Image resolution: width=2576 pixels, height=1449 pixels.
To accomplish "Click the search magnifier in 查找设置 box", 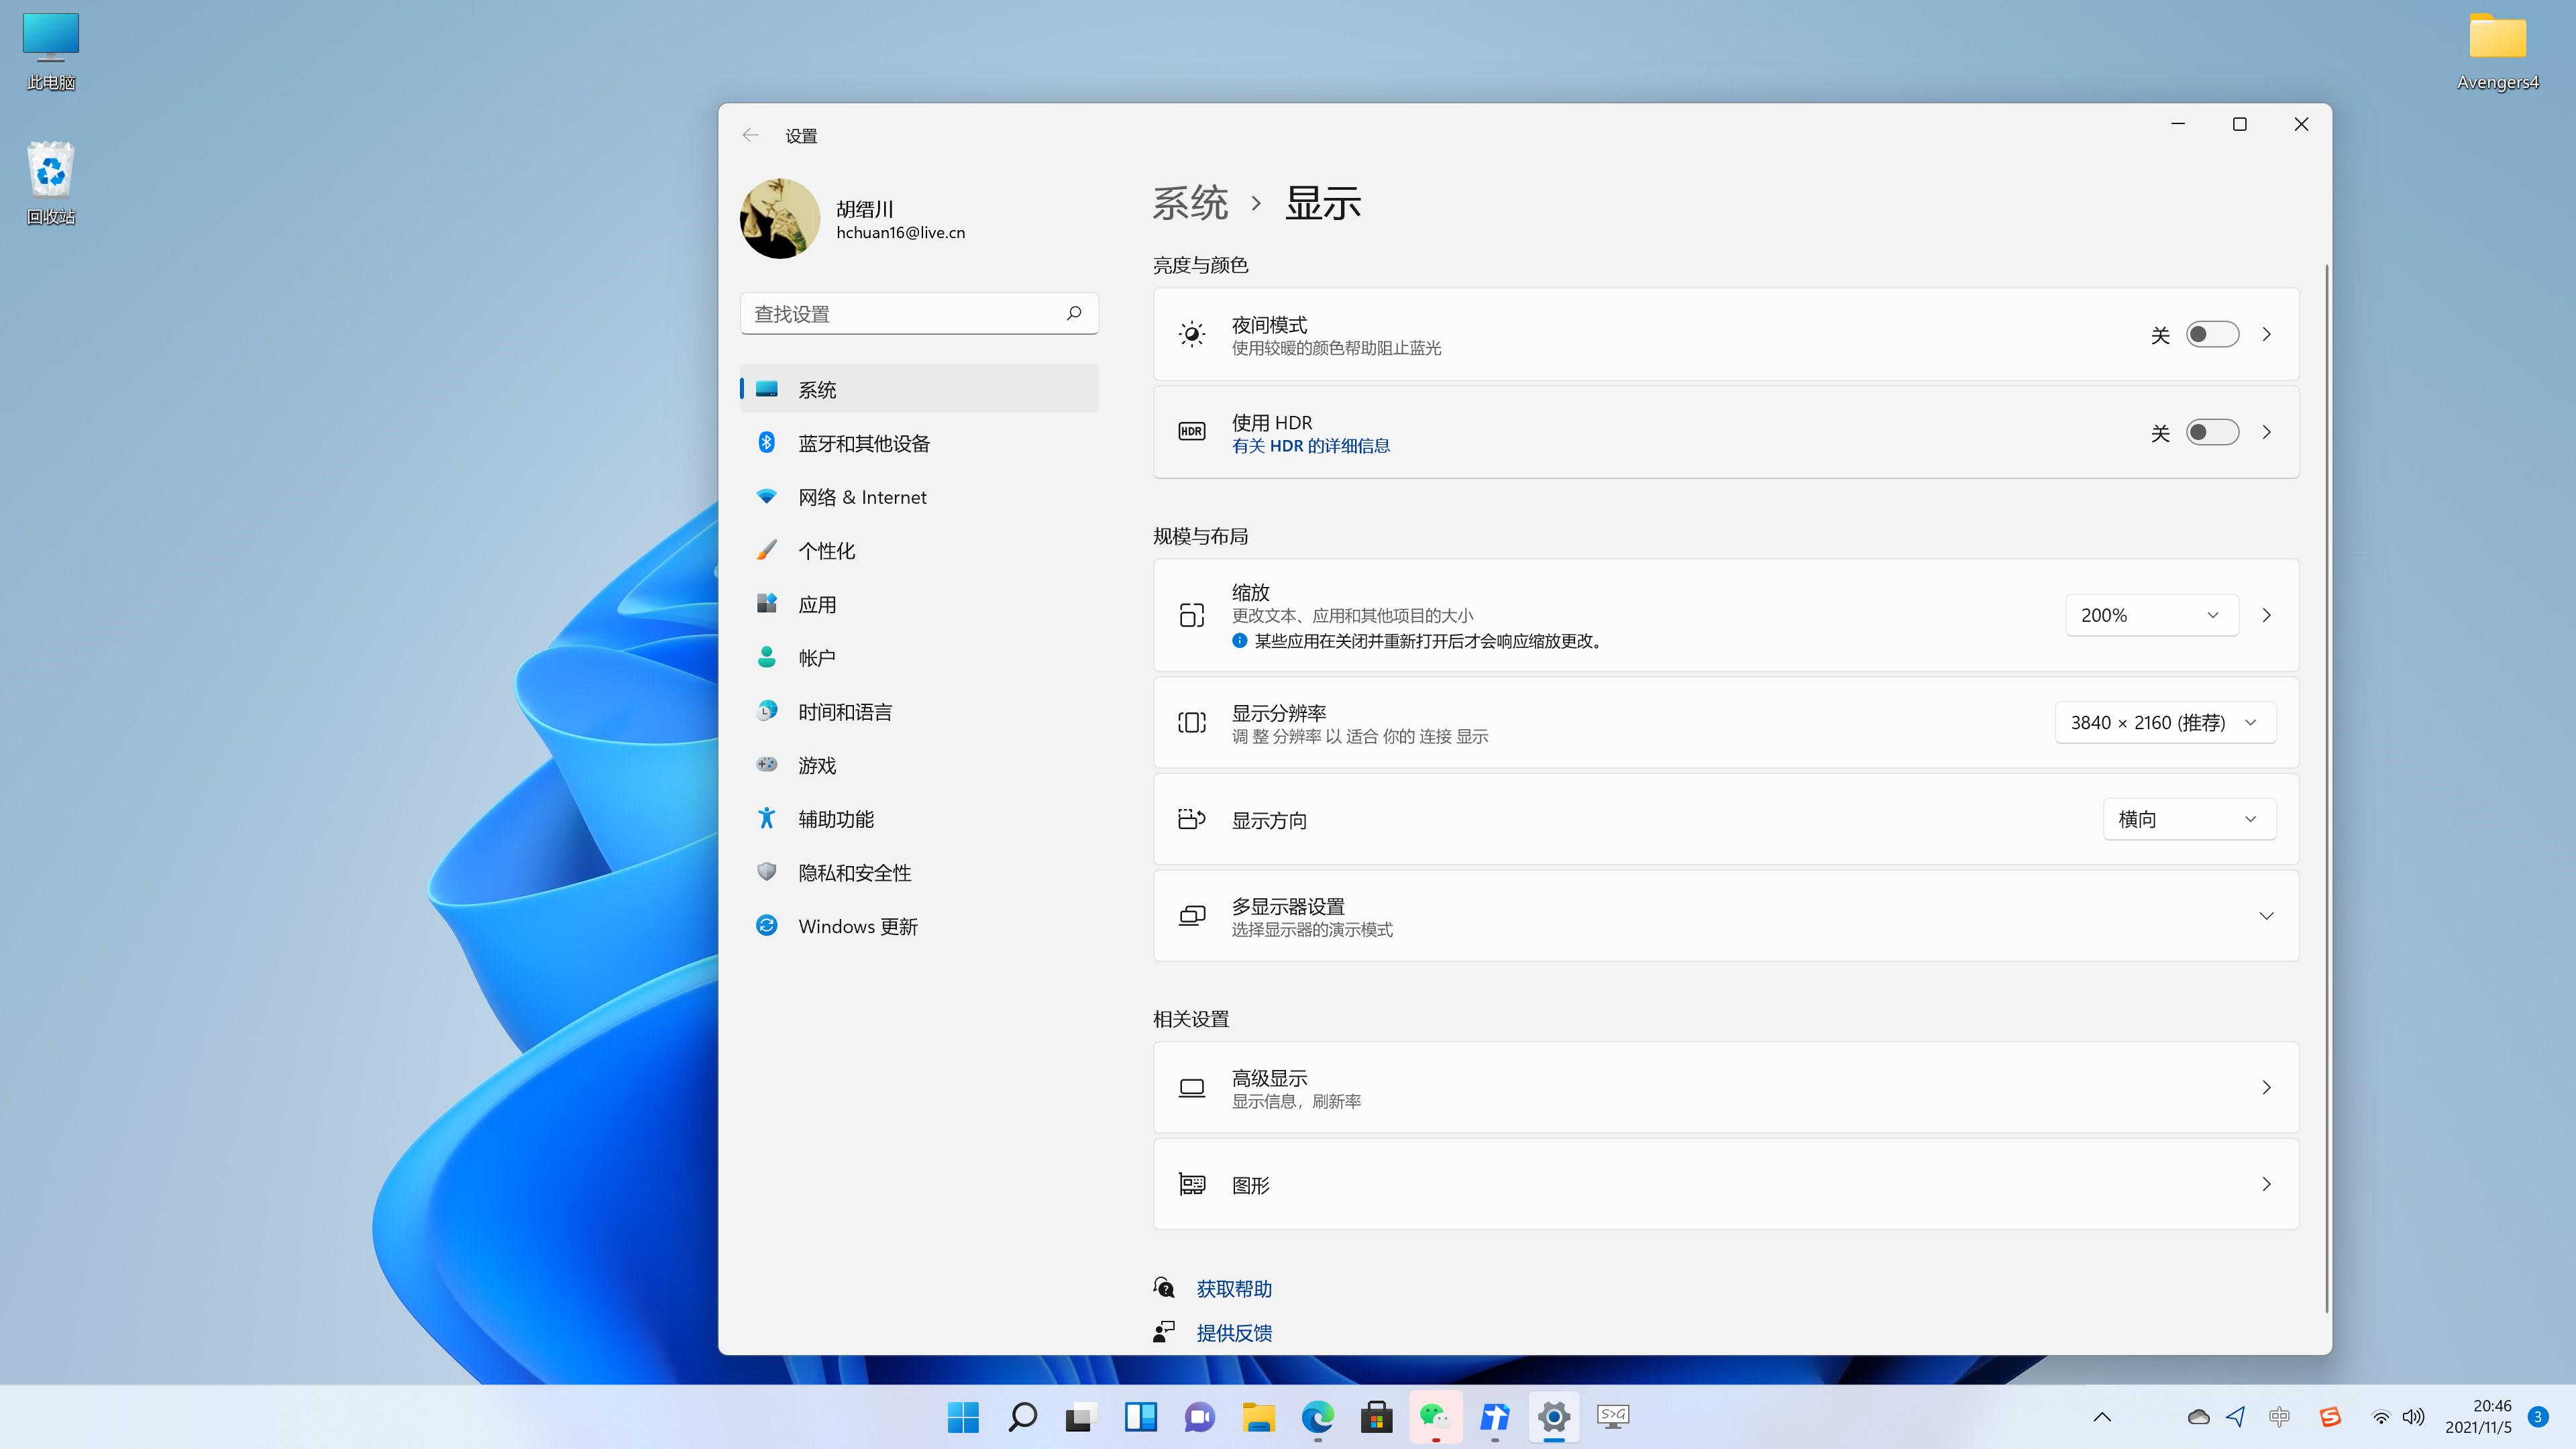I will point(1073,313).
